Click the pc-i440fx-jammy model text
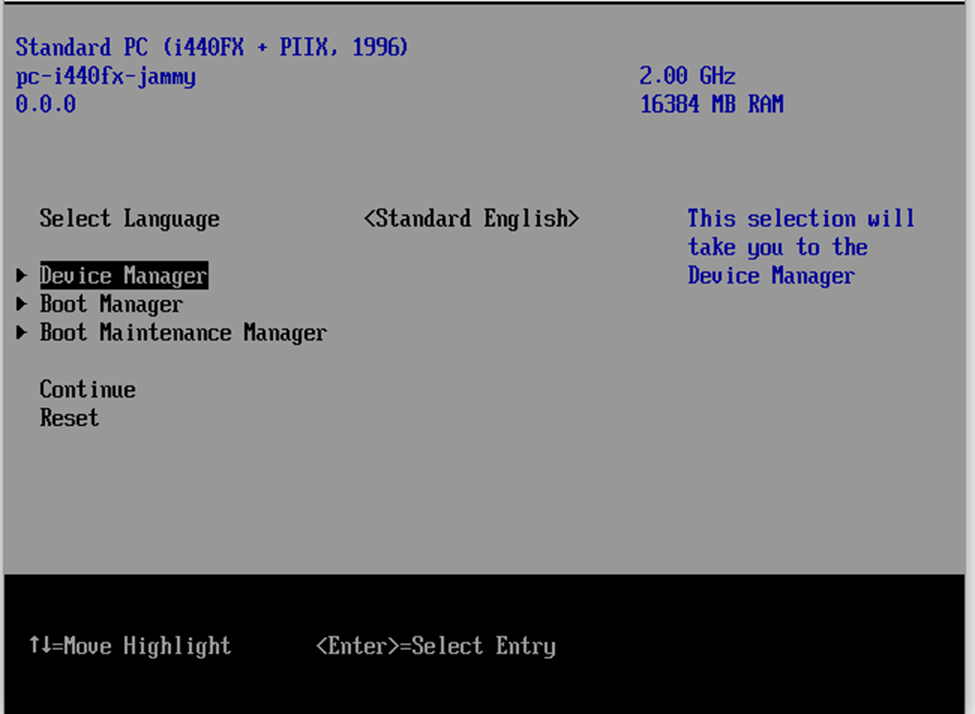 [x=106, y=75]
